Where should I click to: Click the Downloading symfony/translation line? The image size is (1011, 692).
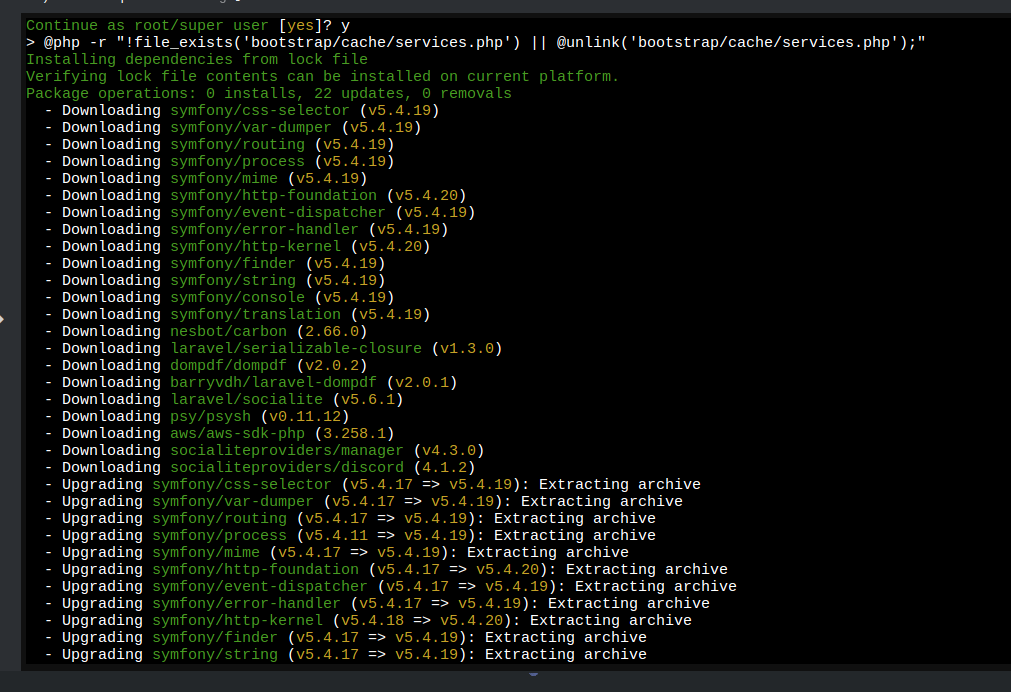pyautogui.click(x=237, y=314)
